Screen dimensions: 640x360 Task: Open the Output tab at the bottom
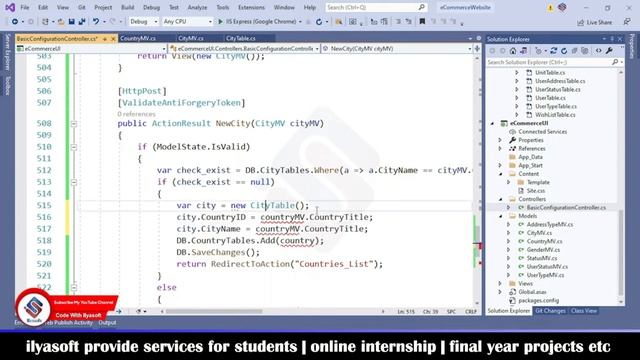click(x=107, y=323)
